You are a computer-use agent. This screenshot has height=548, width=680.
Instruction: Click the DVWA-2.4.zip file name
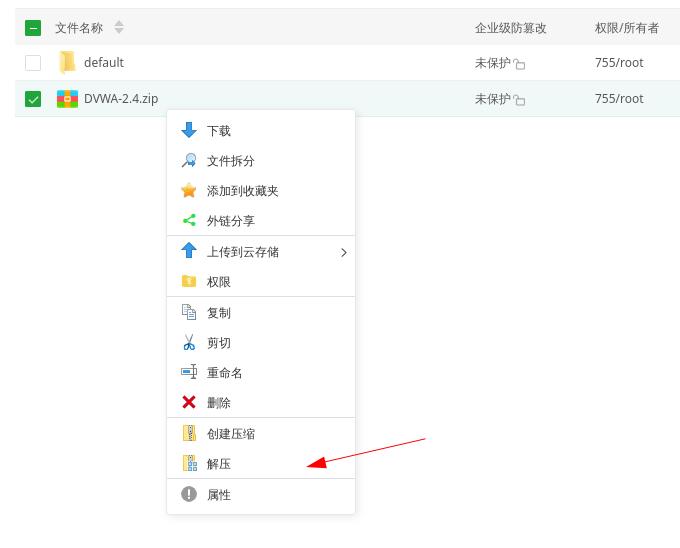120,98
